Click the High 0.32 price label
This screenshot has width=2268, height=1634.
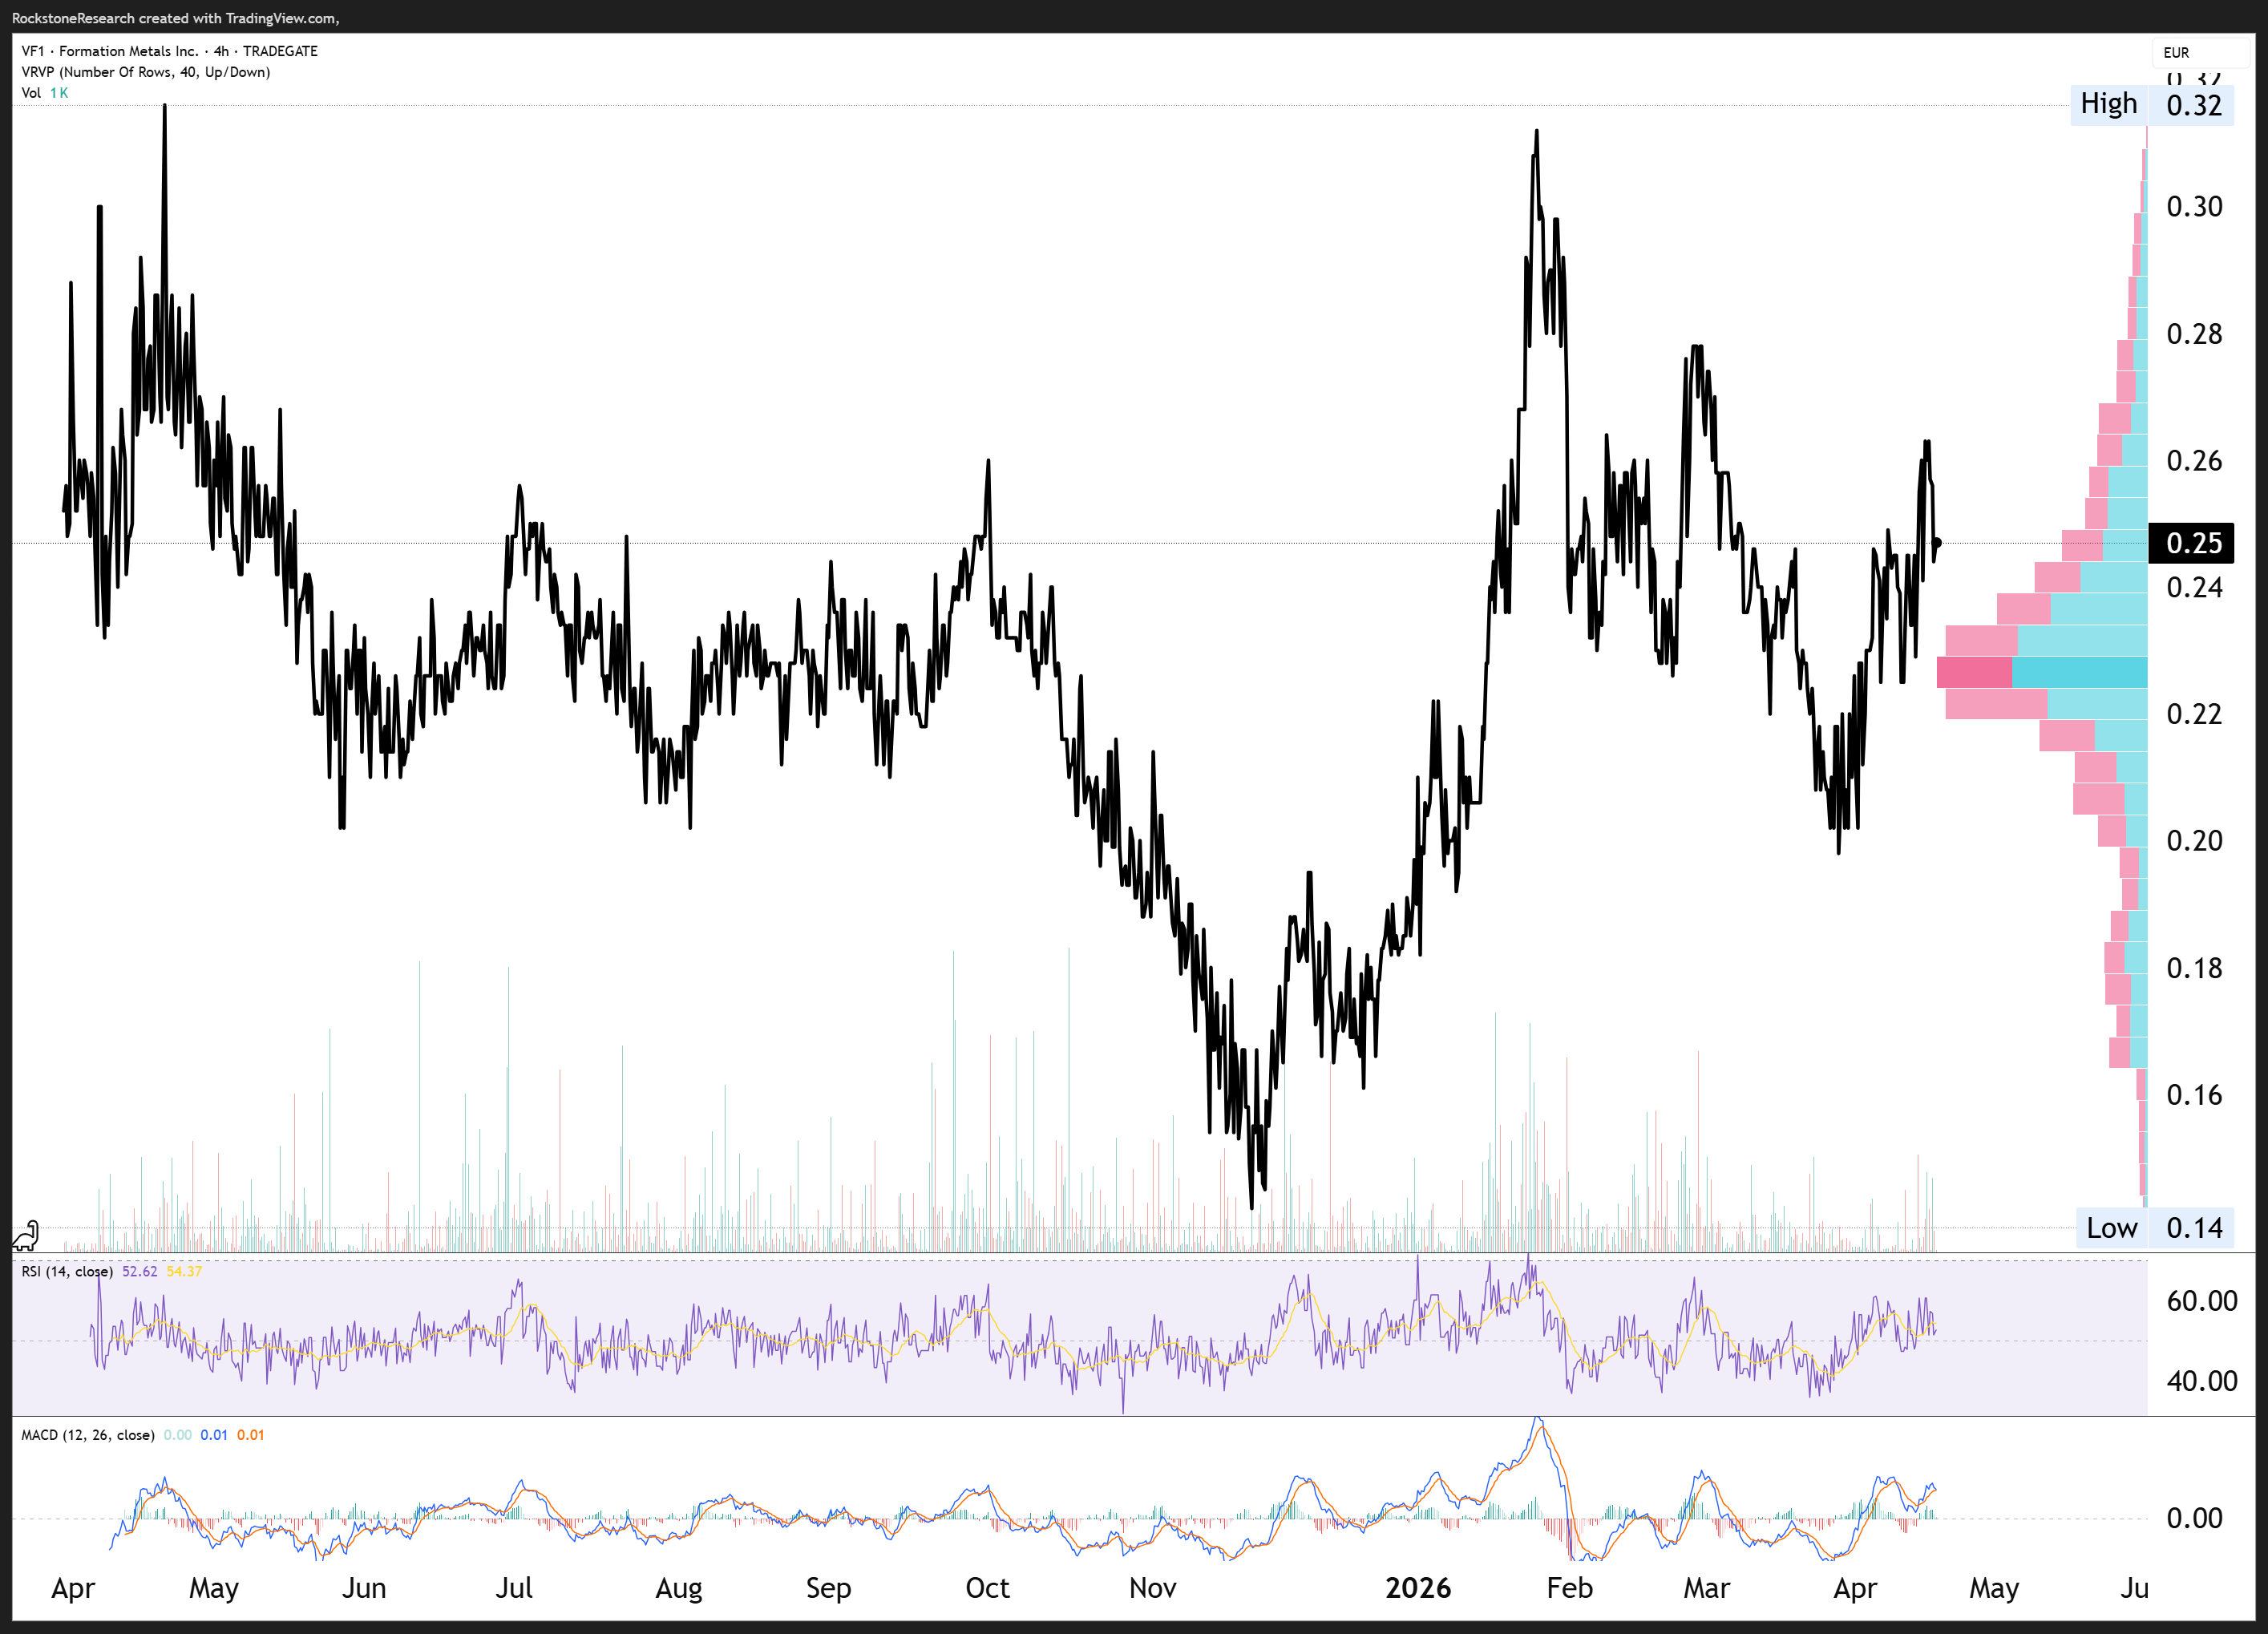click(x=2150, y=104)
